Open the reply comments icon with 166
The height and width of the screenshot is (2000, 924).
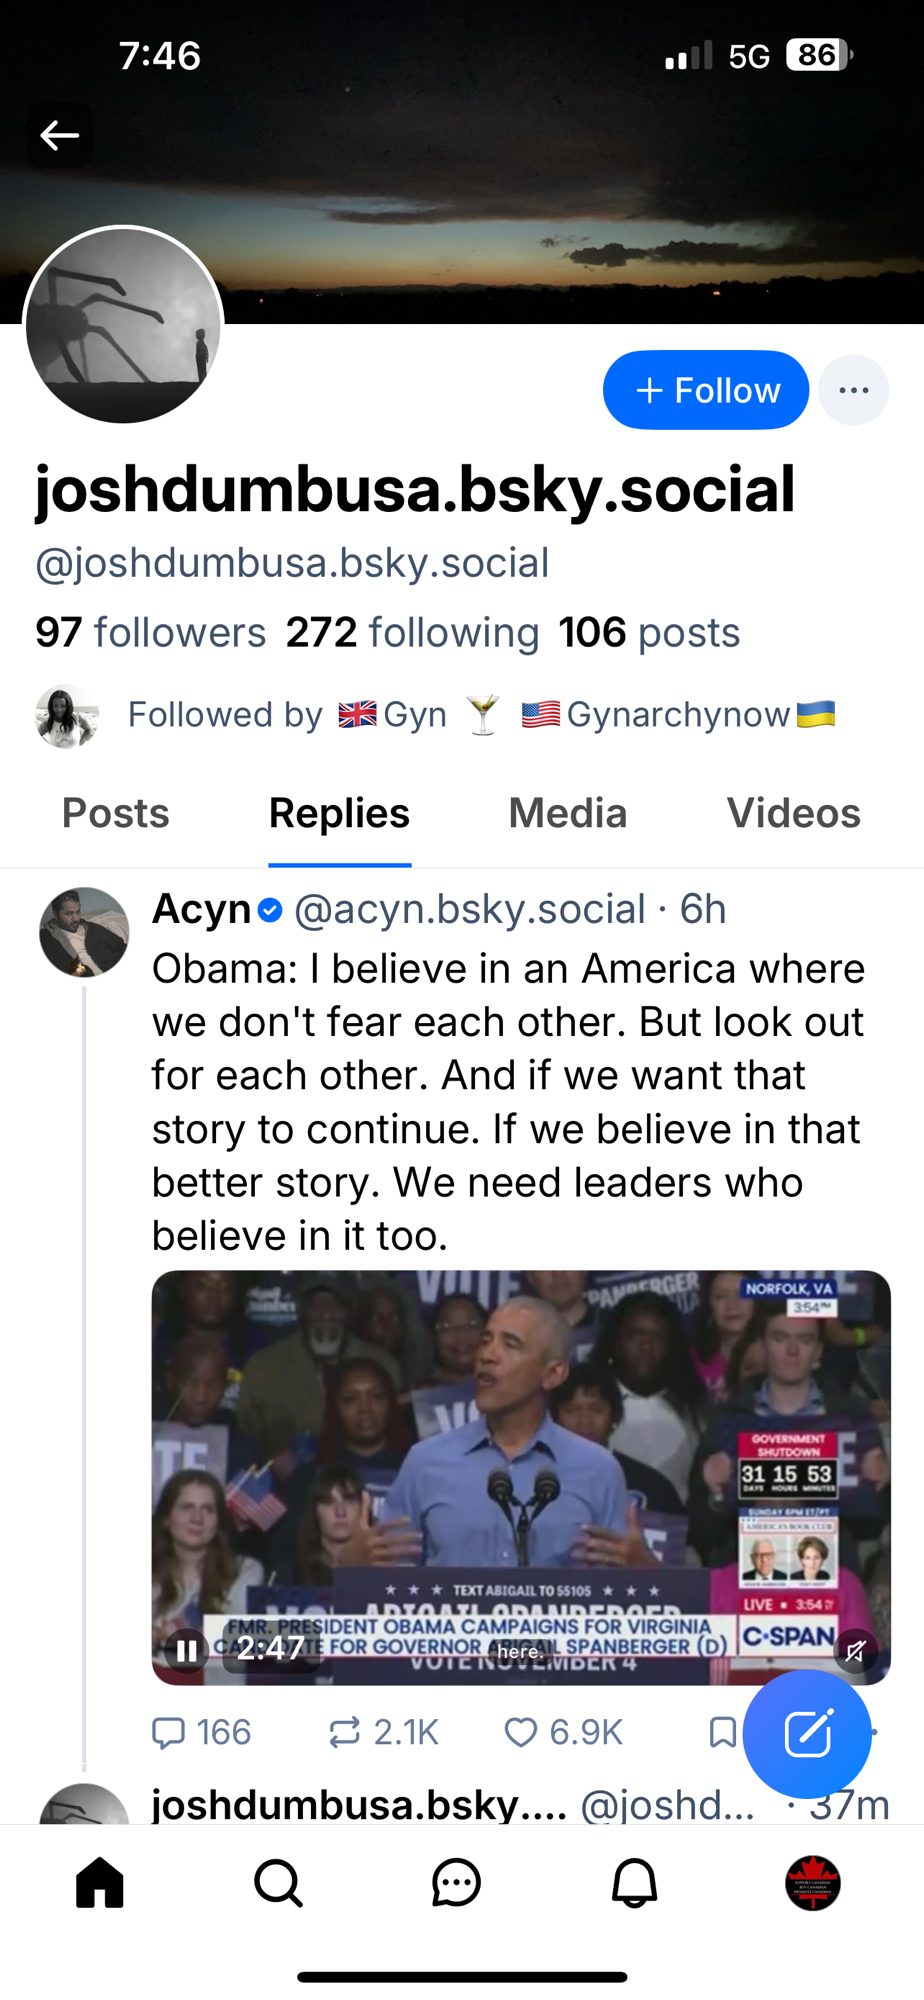pos(169,1732)
